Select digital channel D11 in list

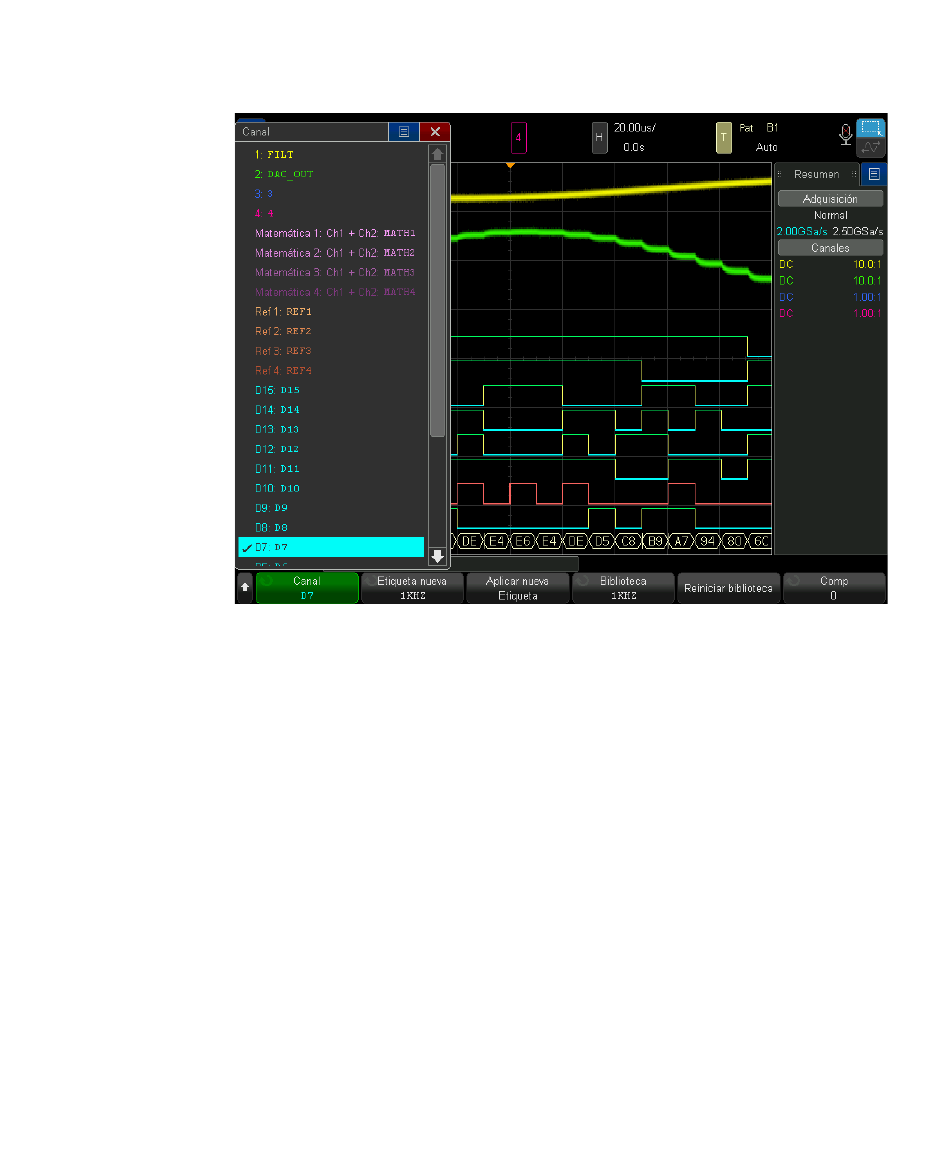[331, 469]
